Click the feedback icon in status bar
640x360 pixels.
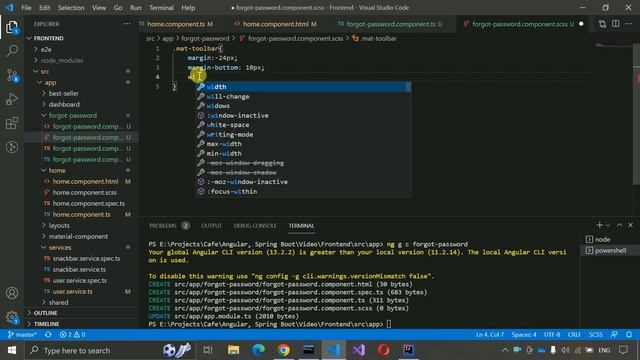(x=614, y=335)
